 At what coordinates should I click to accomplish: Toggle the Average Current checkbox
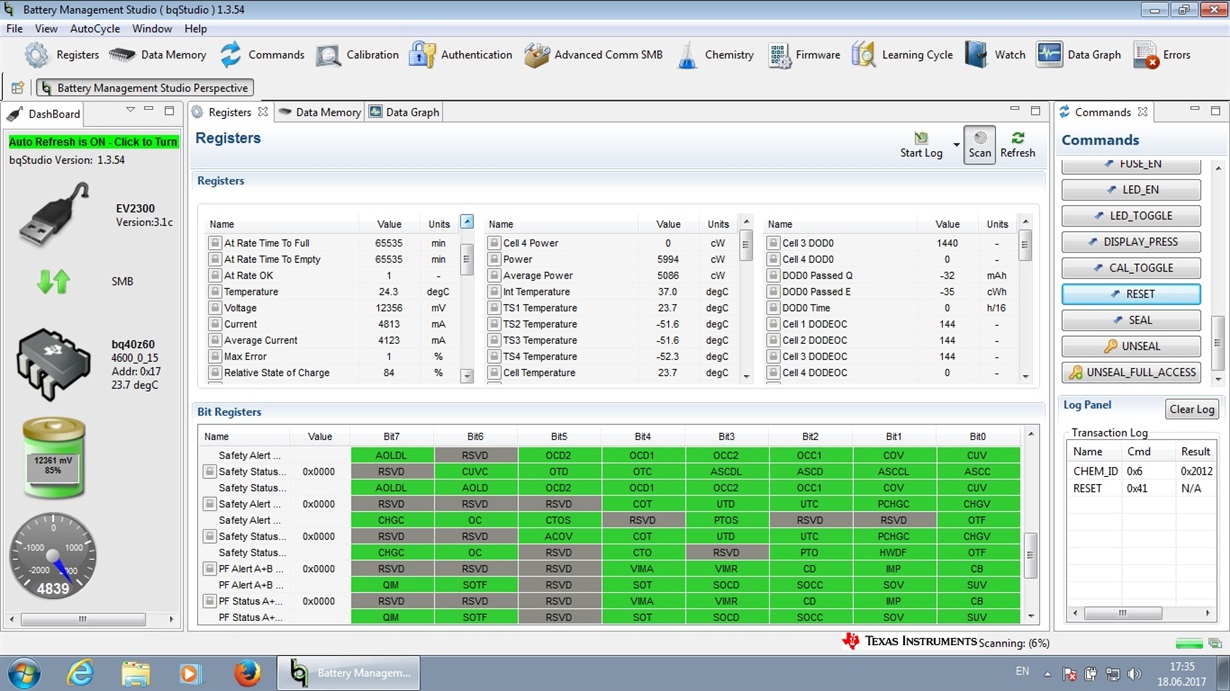pyautogui.click(x=214, y=340)
